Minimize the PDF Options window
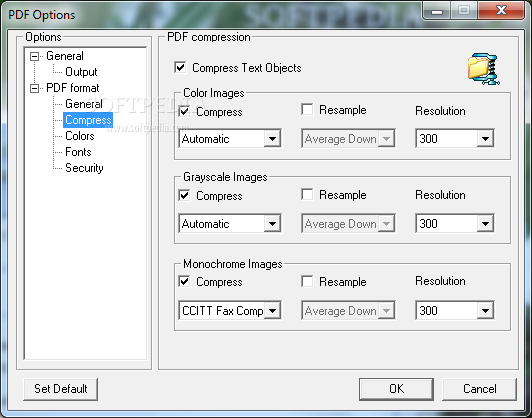This screenshot has height=418, width=532. click(x=437, y=11)
